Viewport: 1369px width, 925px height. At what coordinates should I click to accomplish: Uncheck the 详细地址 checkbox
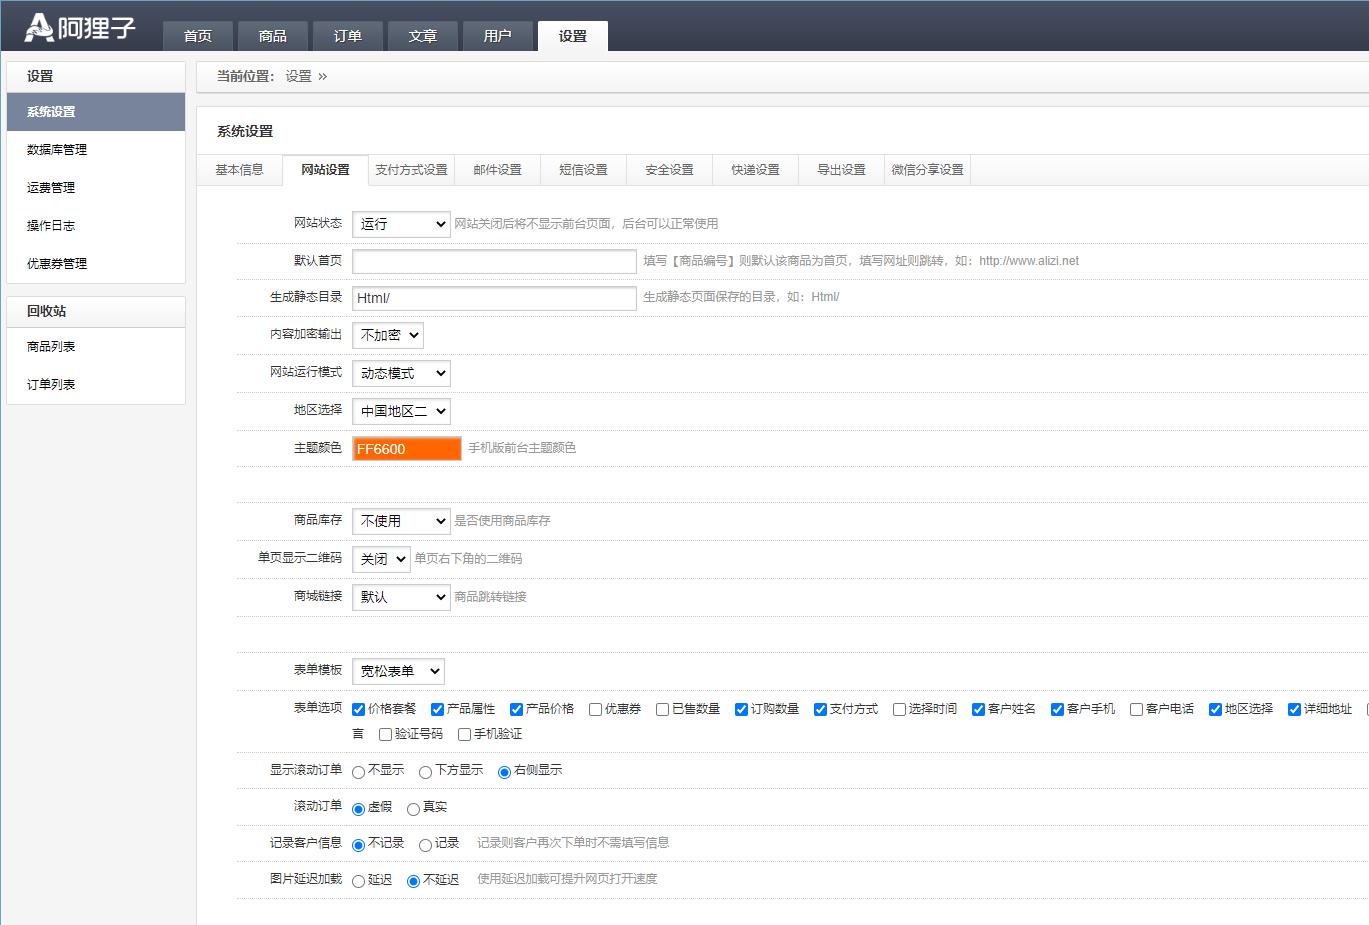tap(1294, 709)
